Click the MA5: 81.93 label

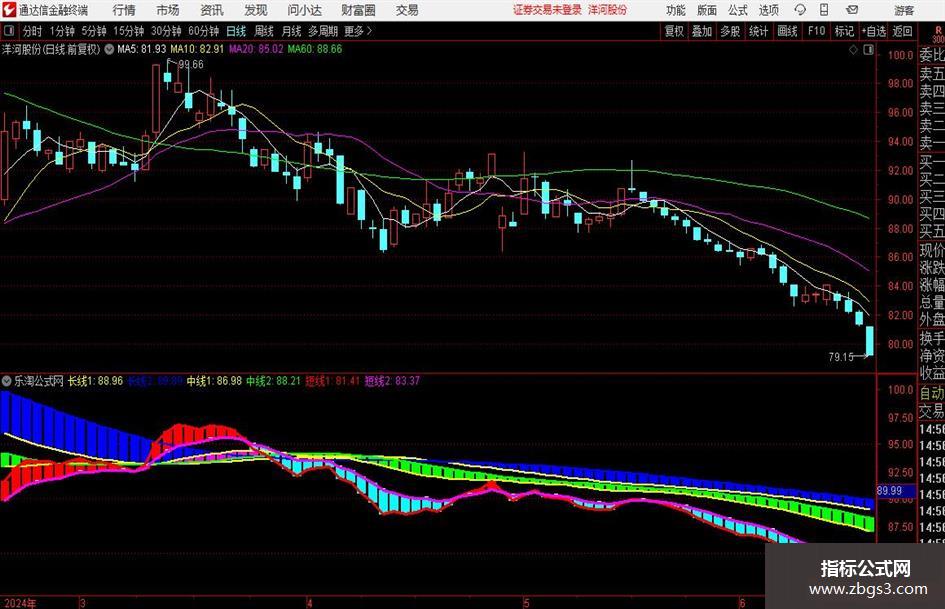point(142,49)
